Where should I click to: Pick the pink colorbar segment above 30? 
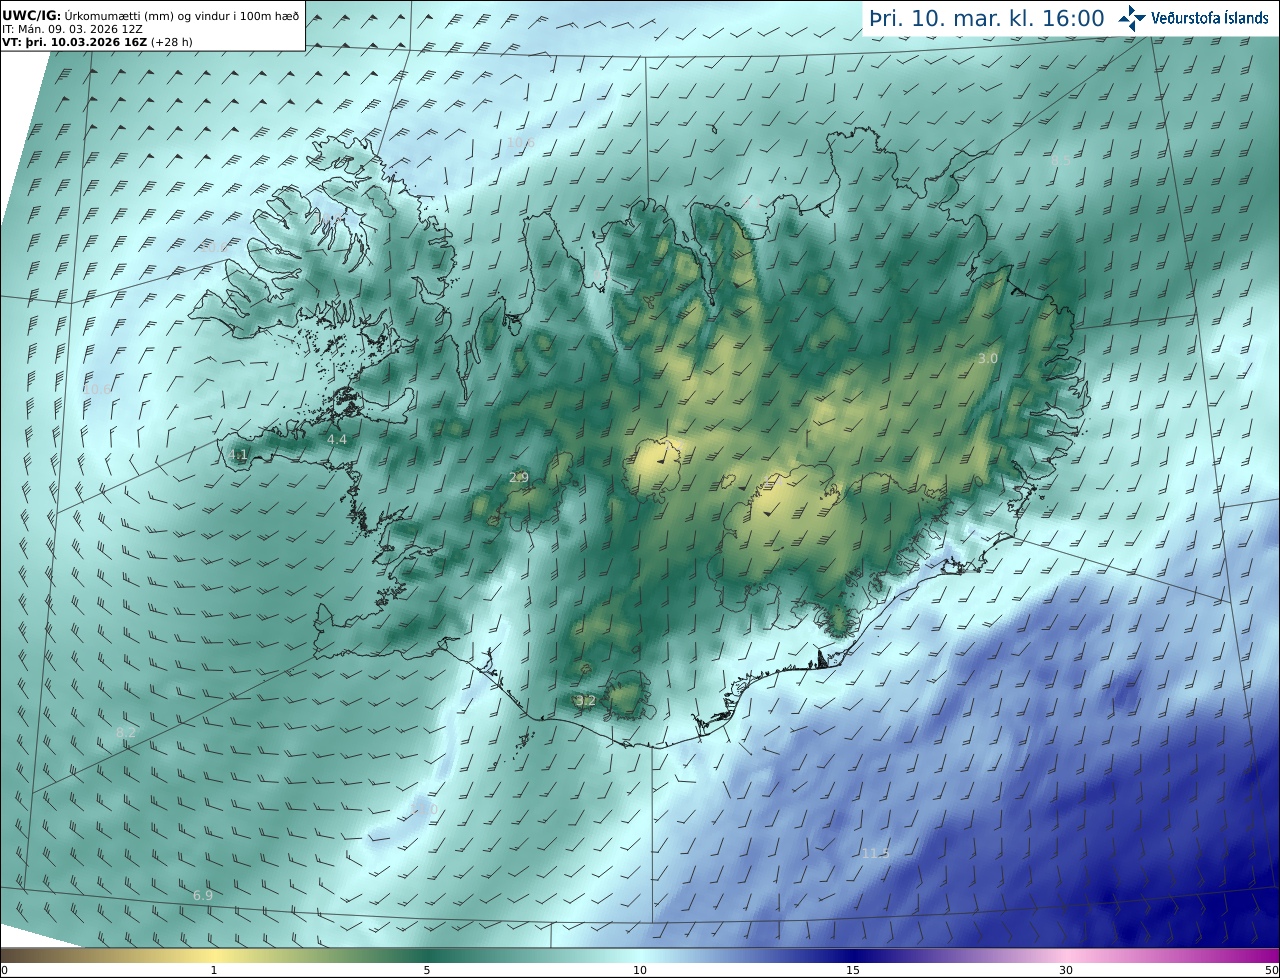click(x=1066, y=955)
